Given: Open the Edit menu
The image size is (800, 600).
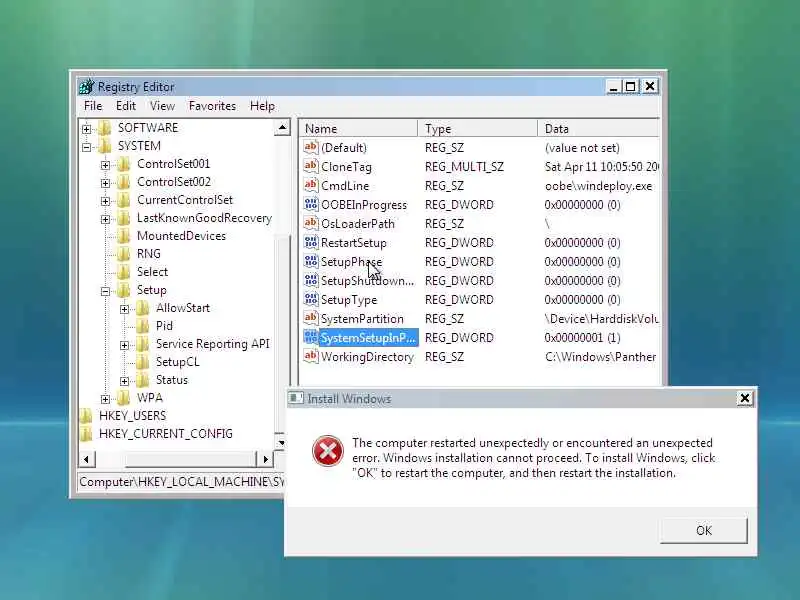Looking at the screenshot, I should 126,106.
